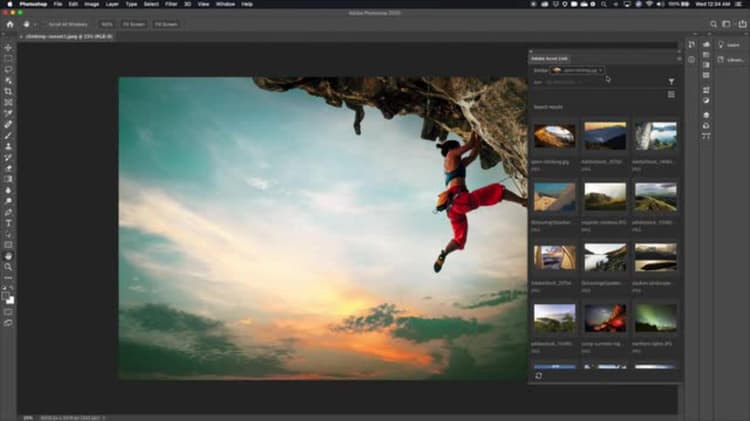This screenshot has height=421, width=750.
Task: Toggle the grid view icon in Asset Link panel
Action: tap(671, 94)
